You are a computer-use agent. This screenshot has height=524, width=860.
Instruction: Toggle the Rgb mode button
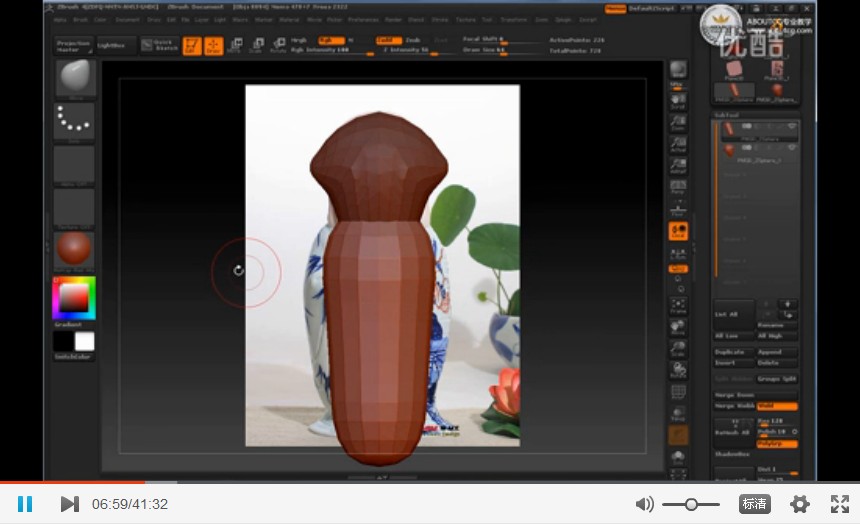pos(331,40)
